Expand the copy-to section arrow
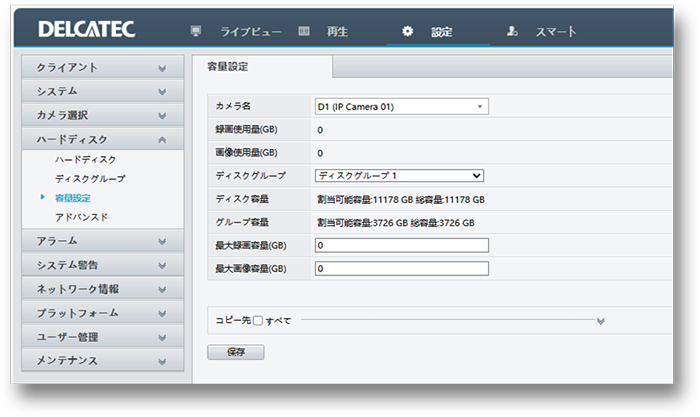Screen dimensions: 700x417 [x=600, y=321]
